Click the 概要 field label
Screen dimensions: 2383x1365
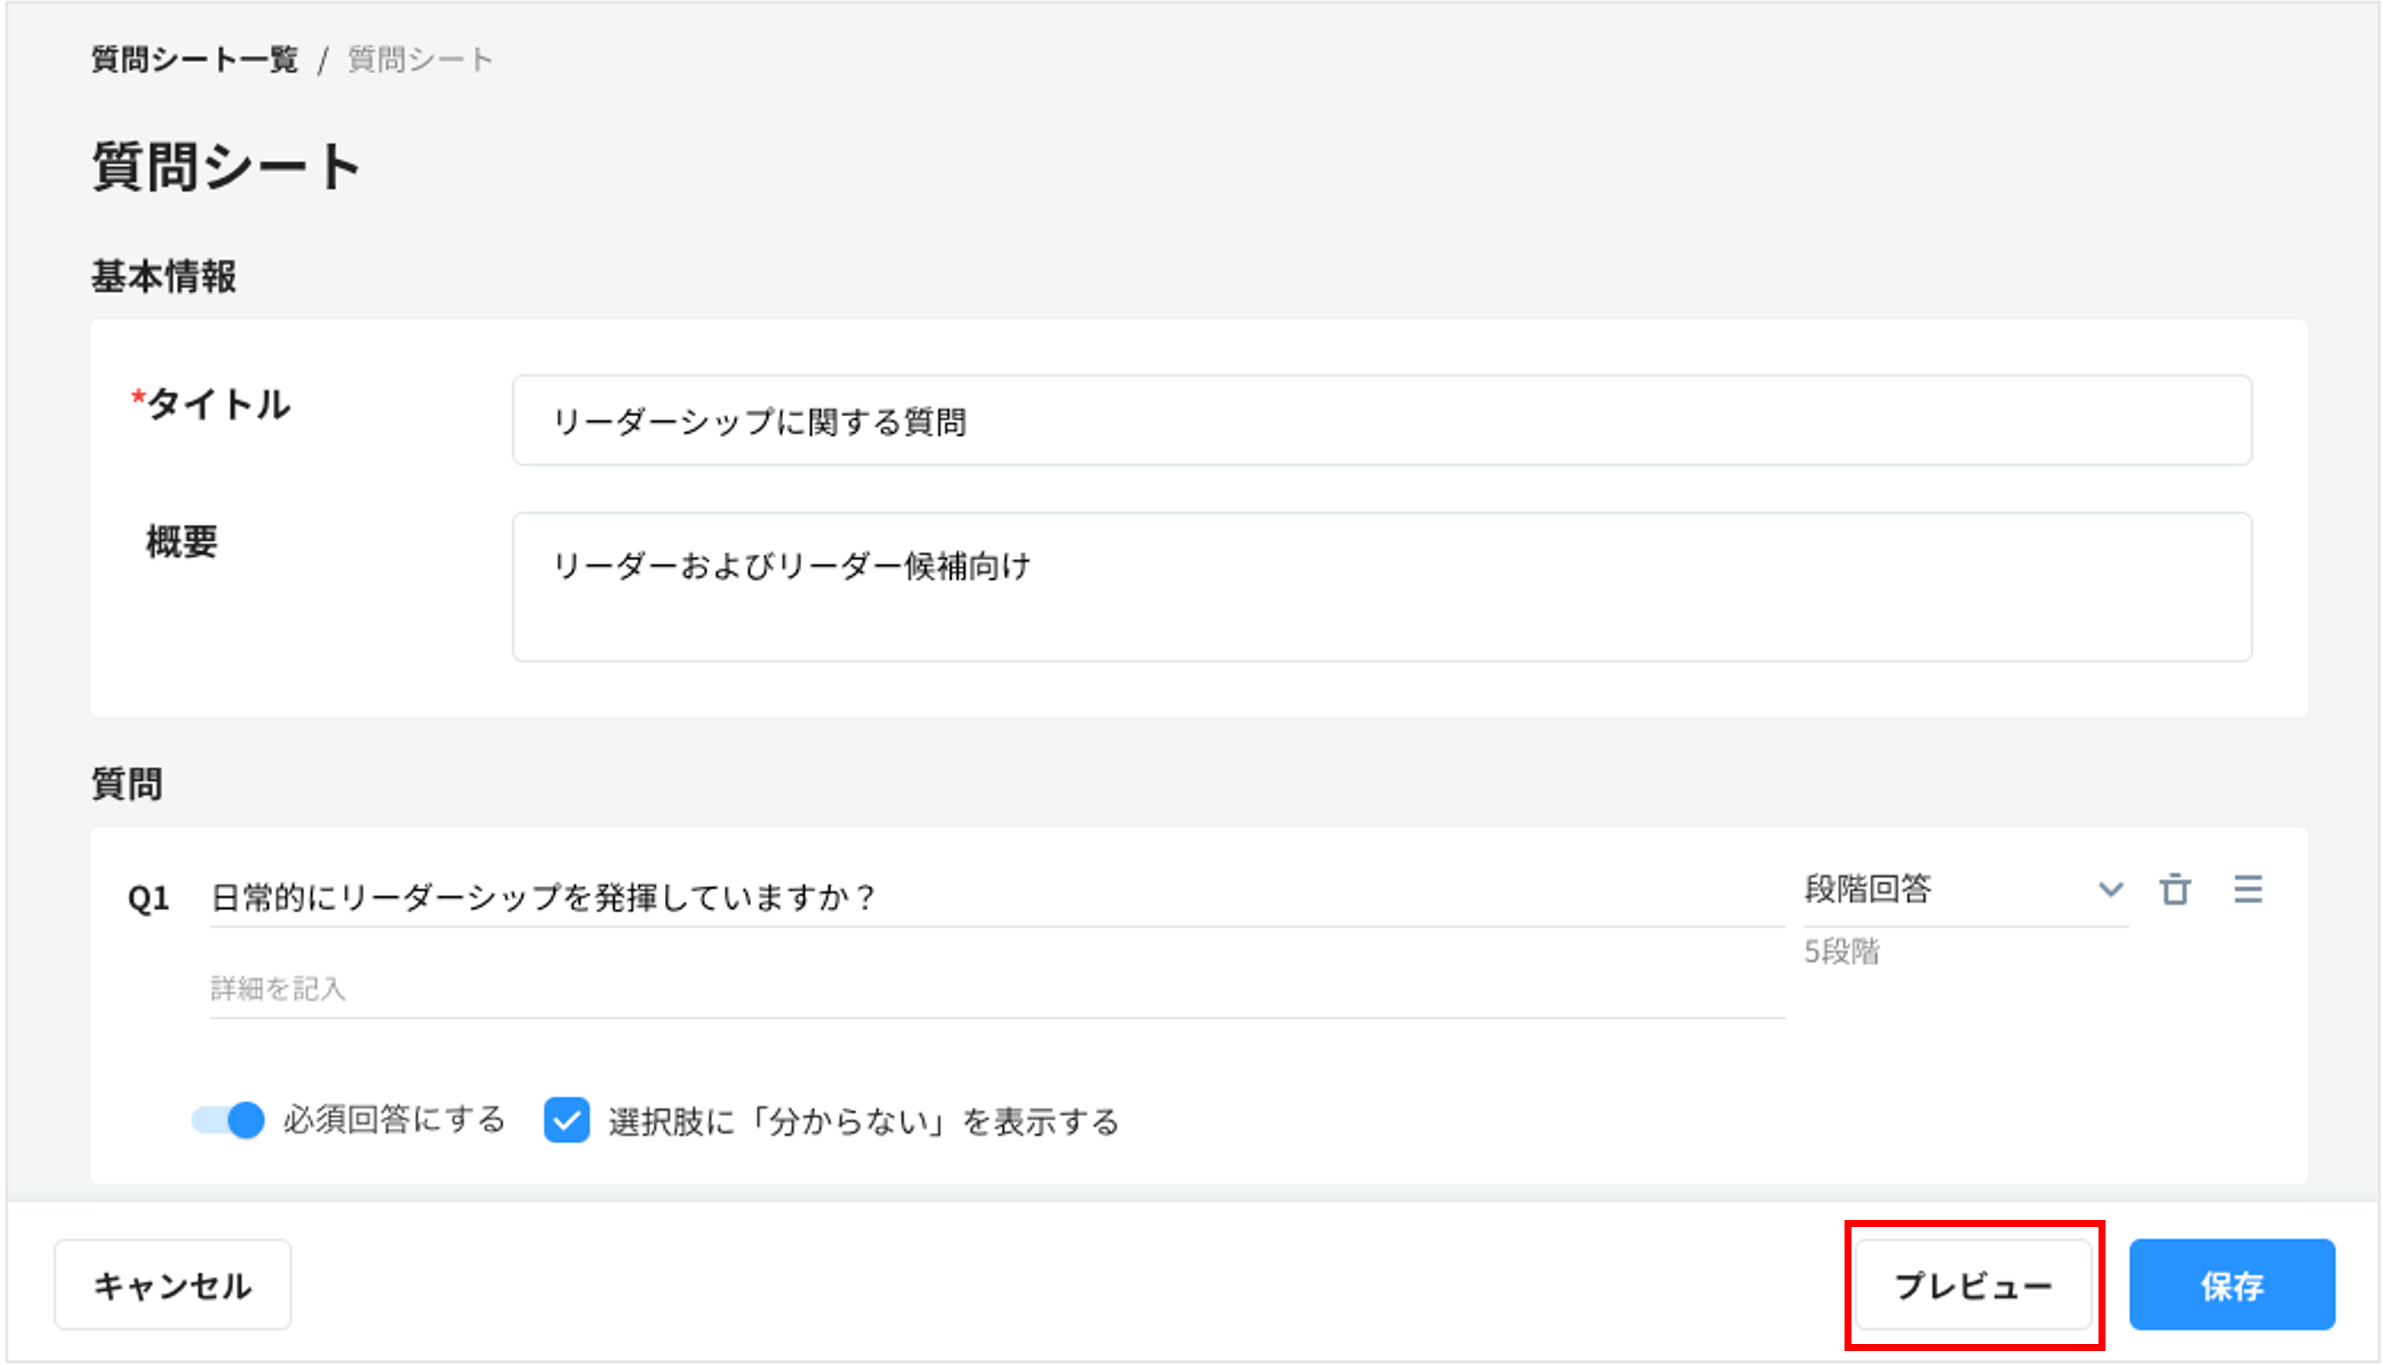pyautogui.click(x=181, y=542)
